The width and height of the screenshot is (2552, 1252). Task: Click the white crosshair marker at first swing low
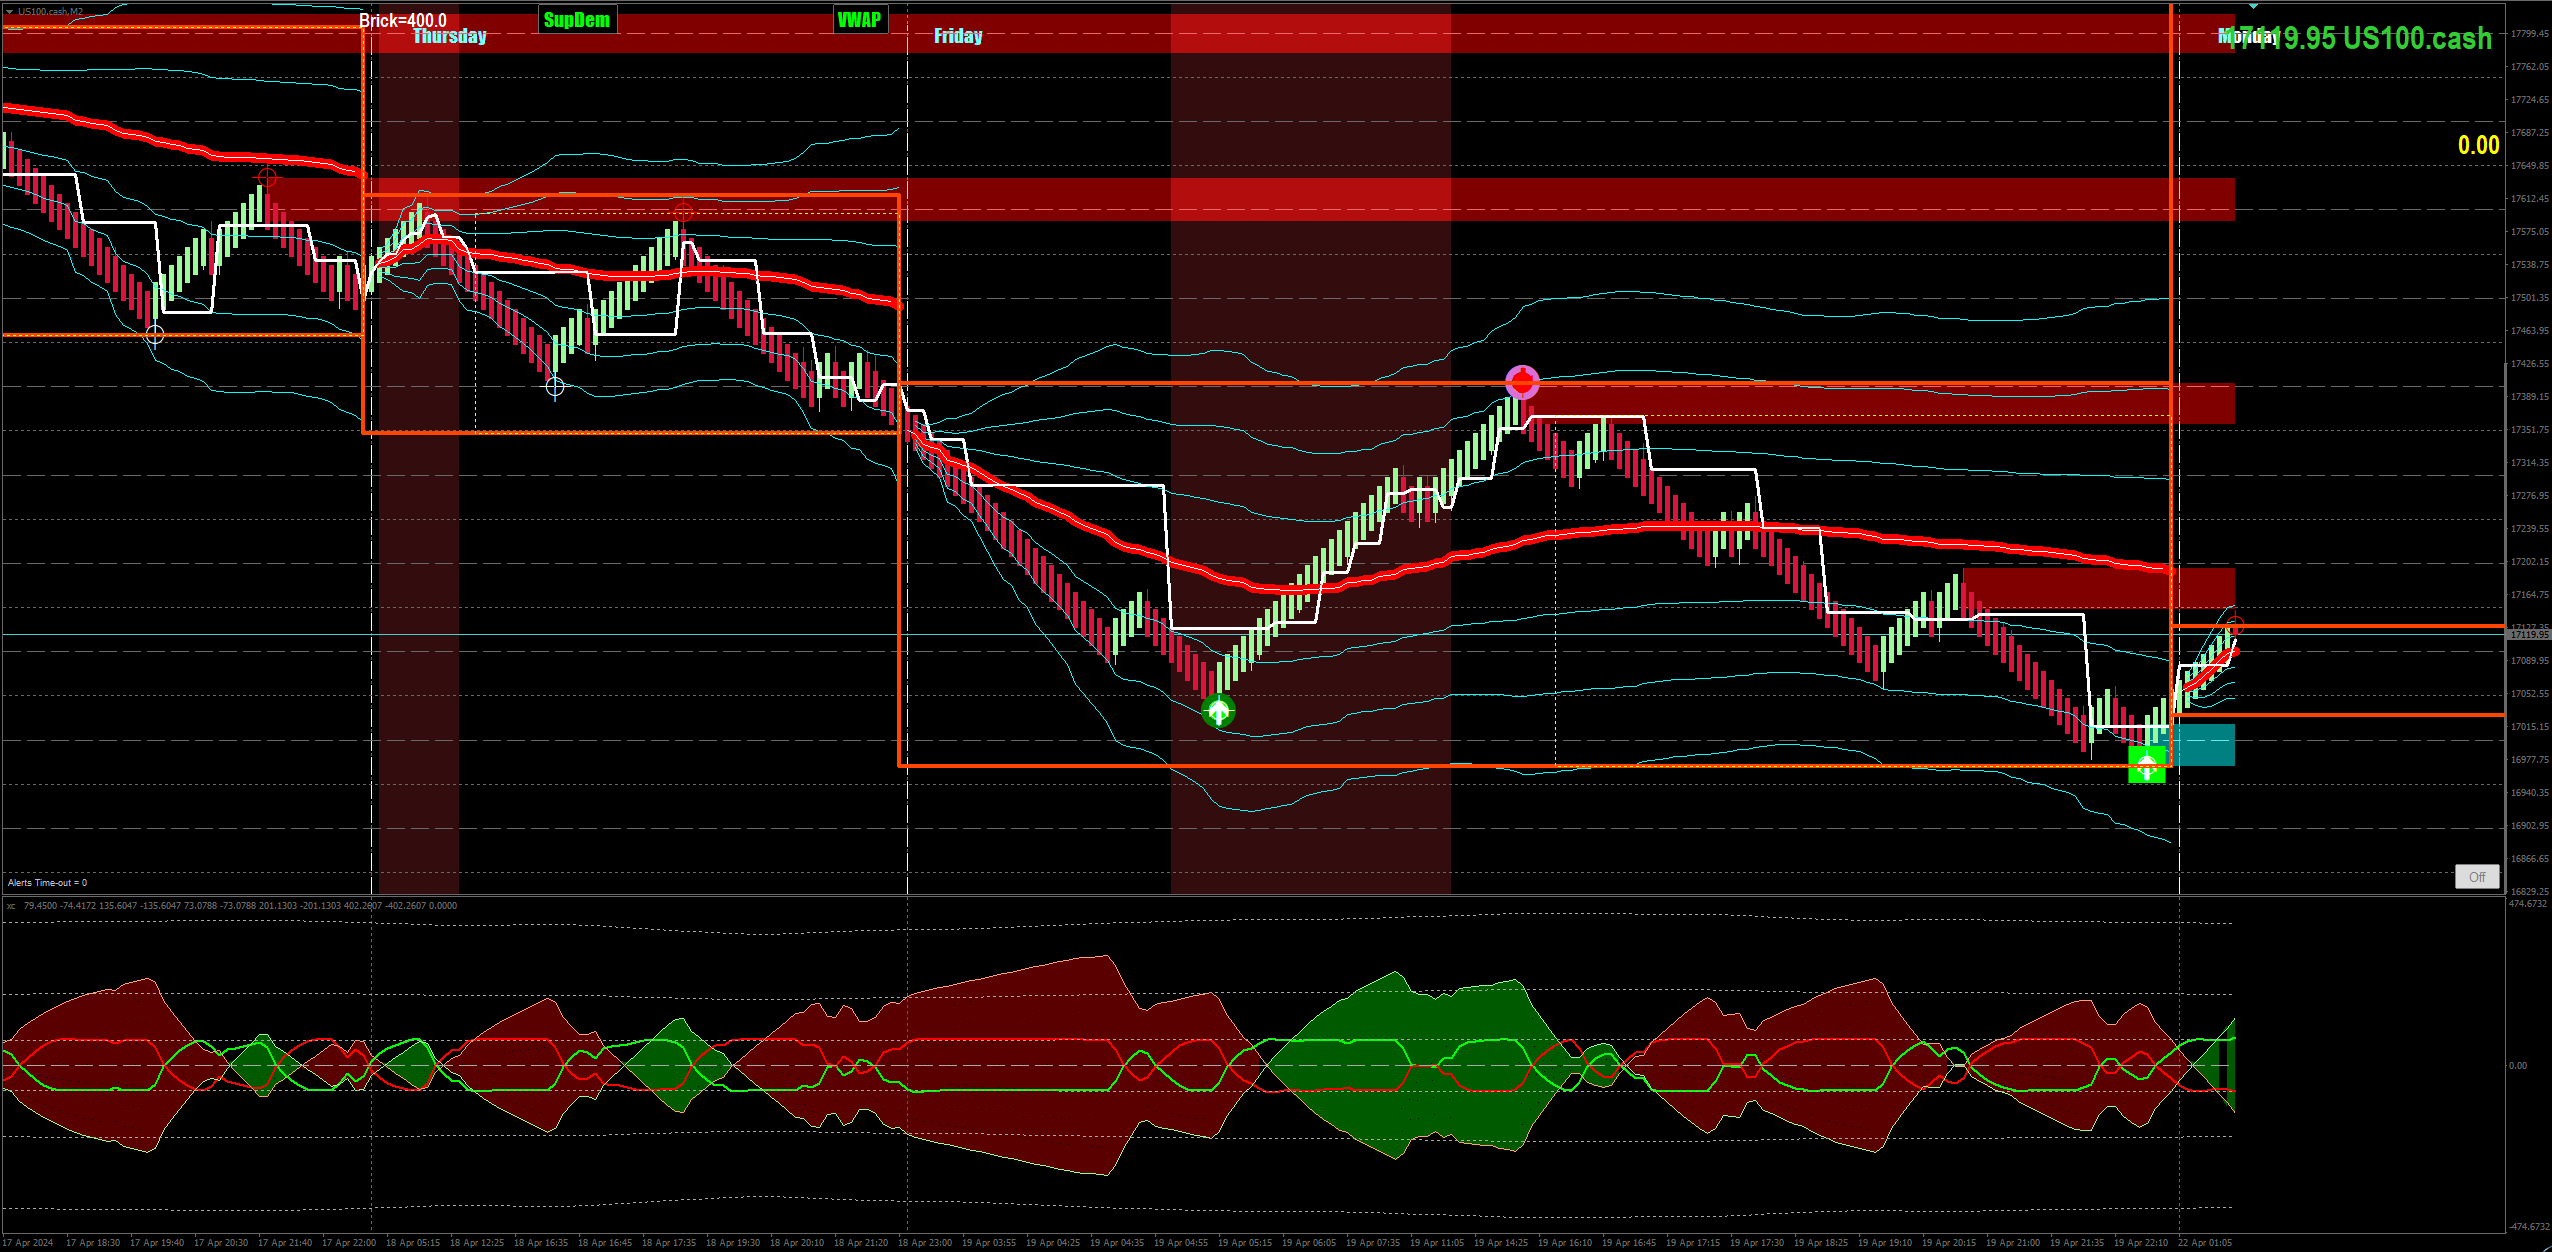point(155,335)
